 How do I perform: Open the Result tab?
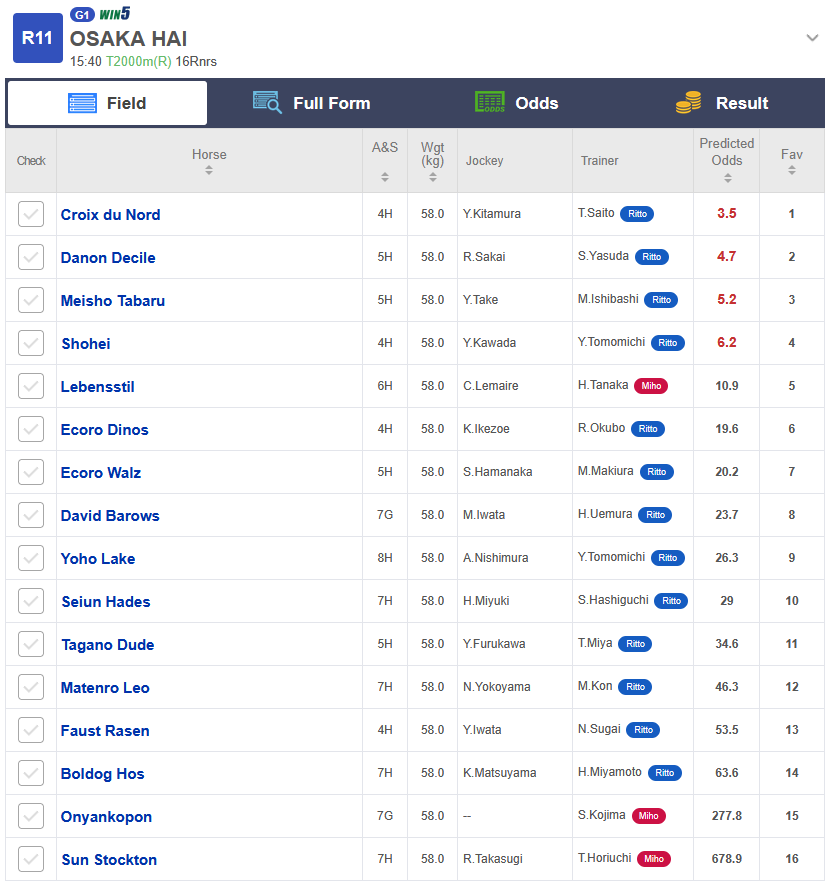(x=722, y=103)
